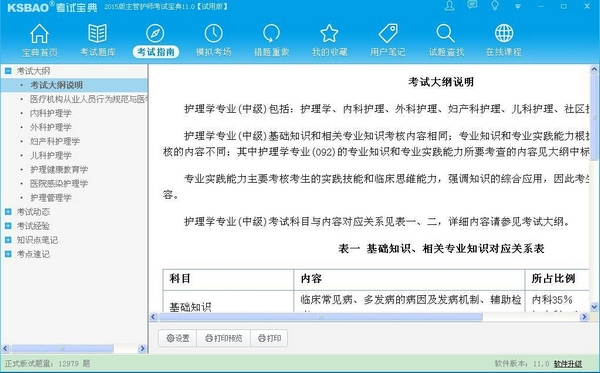Image resolution: width=600 pixels, height=373 pixels.
Task: Open the 在线课程 globe icon
Action: click(504, 33)
